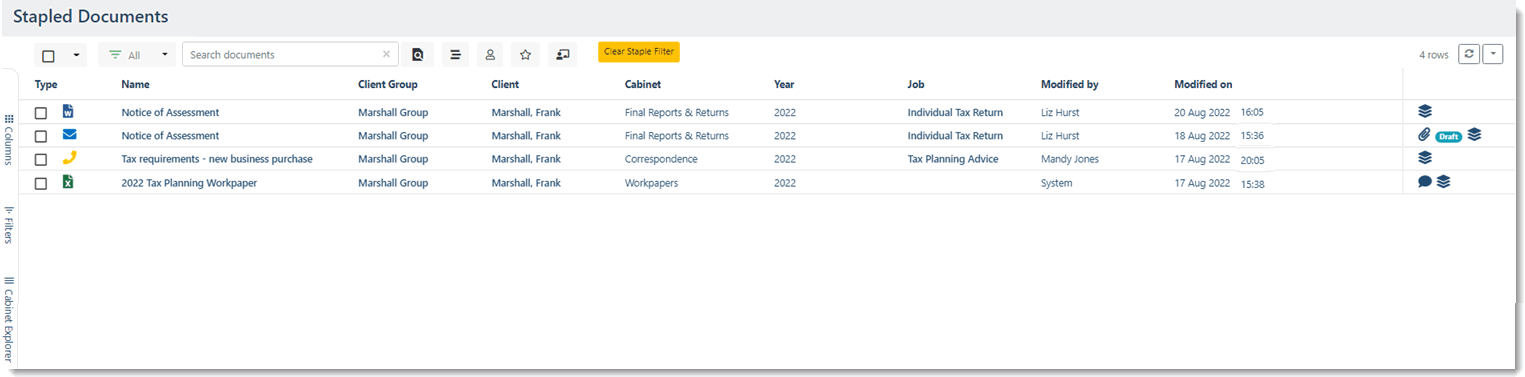This screenshot has height=377, width=1525.
Task: Click Tax Planning Advice job link
Action: pos(953,159)
